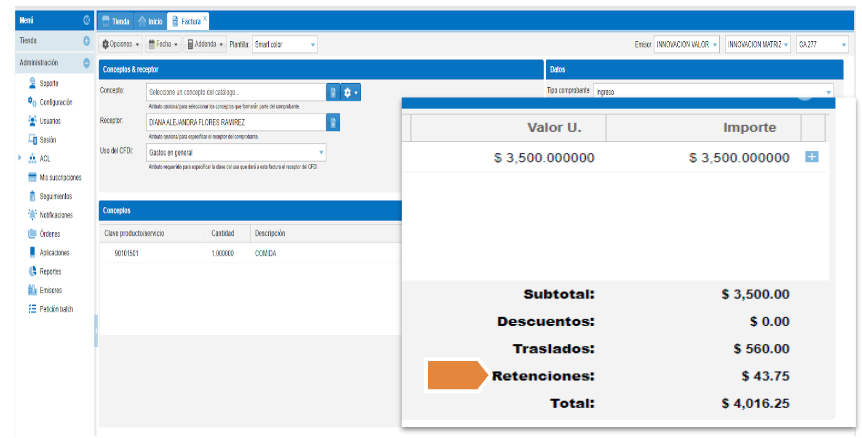
Task: Open the Opciones toolbar menu
Action: click(121, 44)
